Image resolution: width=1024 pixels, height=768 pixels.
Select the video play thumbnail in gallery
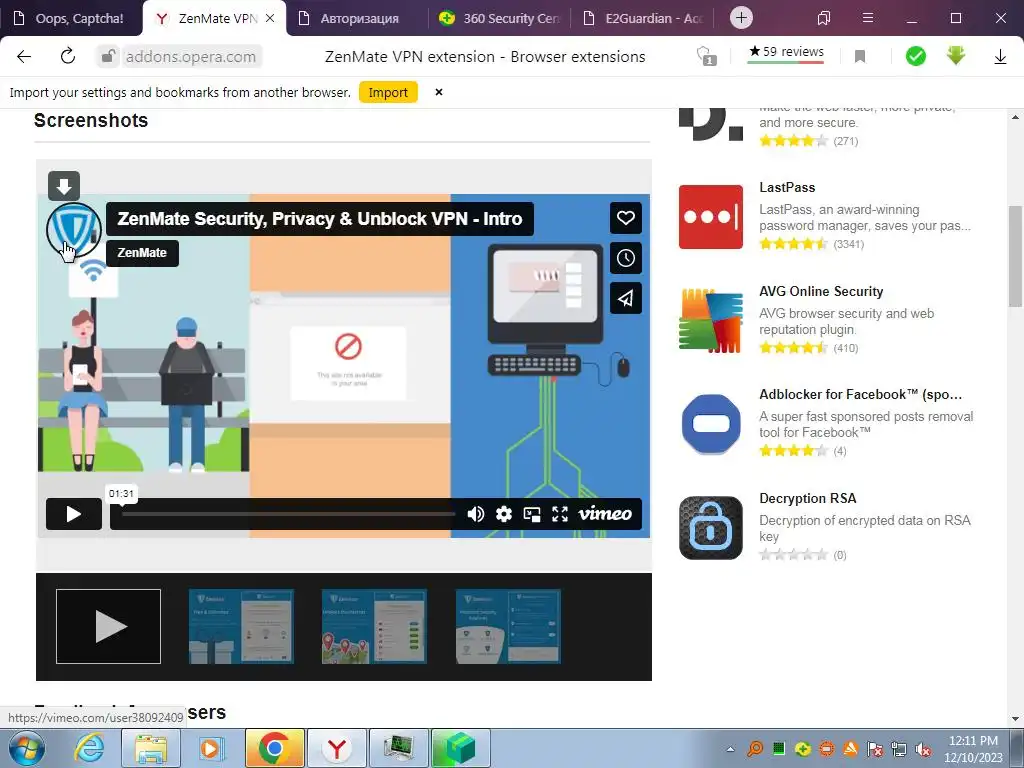pyautogui.click(x=108, y=626)
